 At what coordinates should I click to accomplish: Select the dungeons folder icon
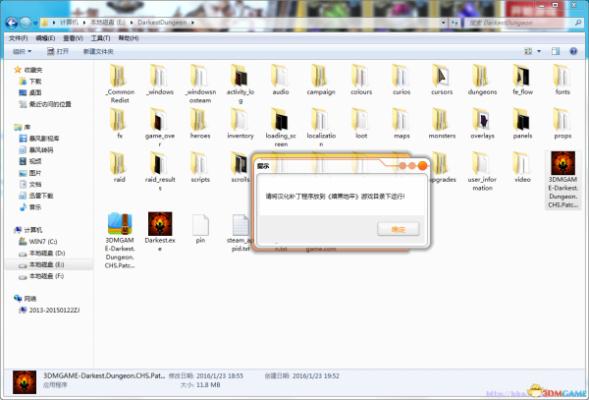point(482,75)
